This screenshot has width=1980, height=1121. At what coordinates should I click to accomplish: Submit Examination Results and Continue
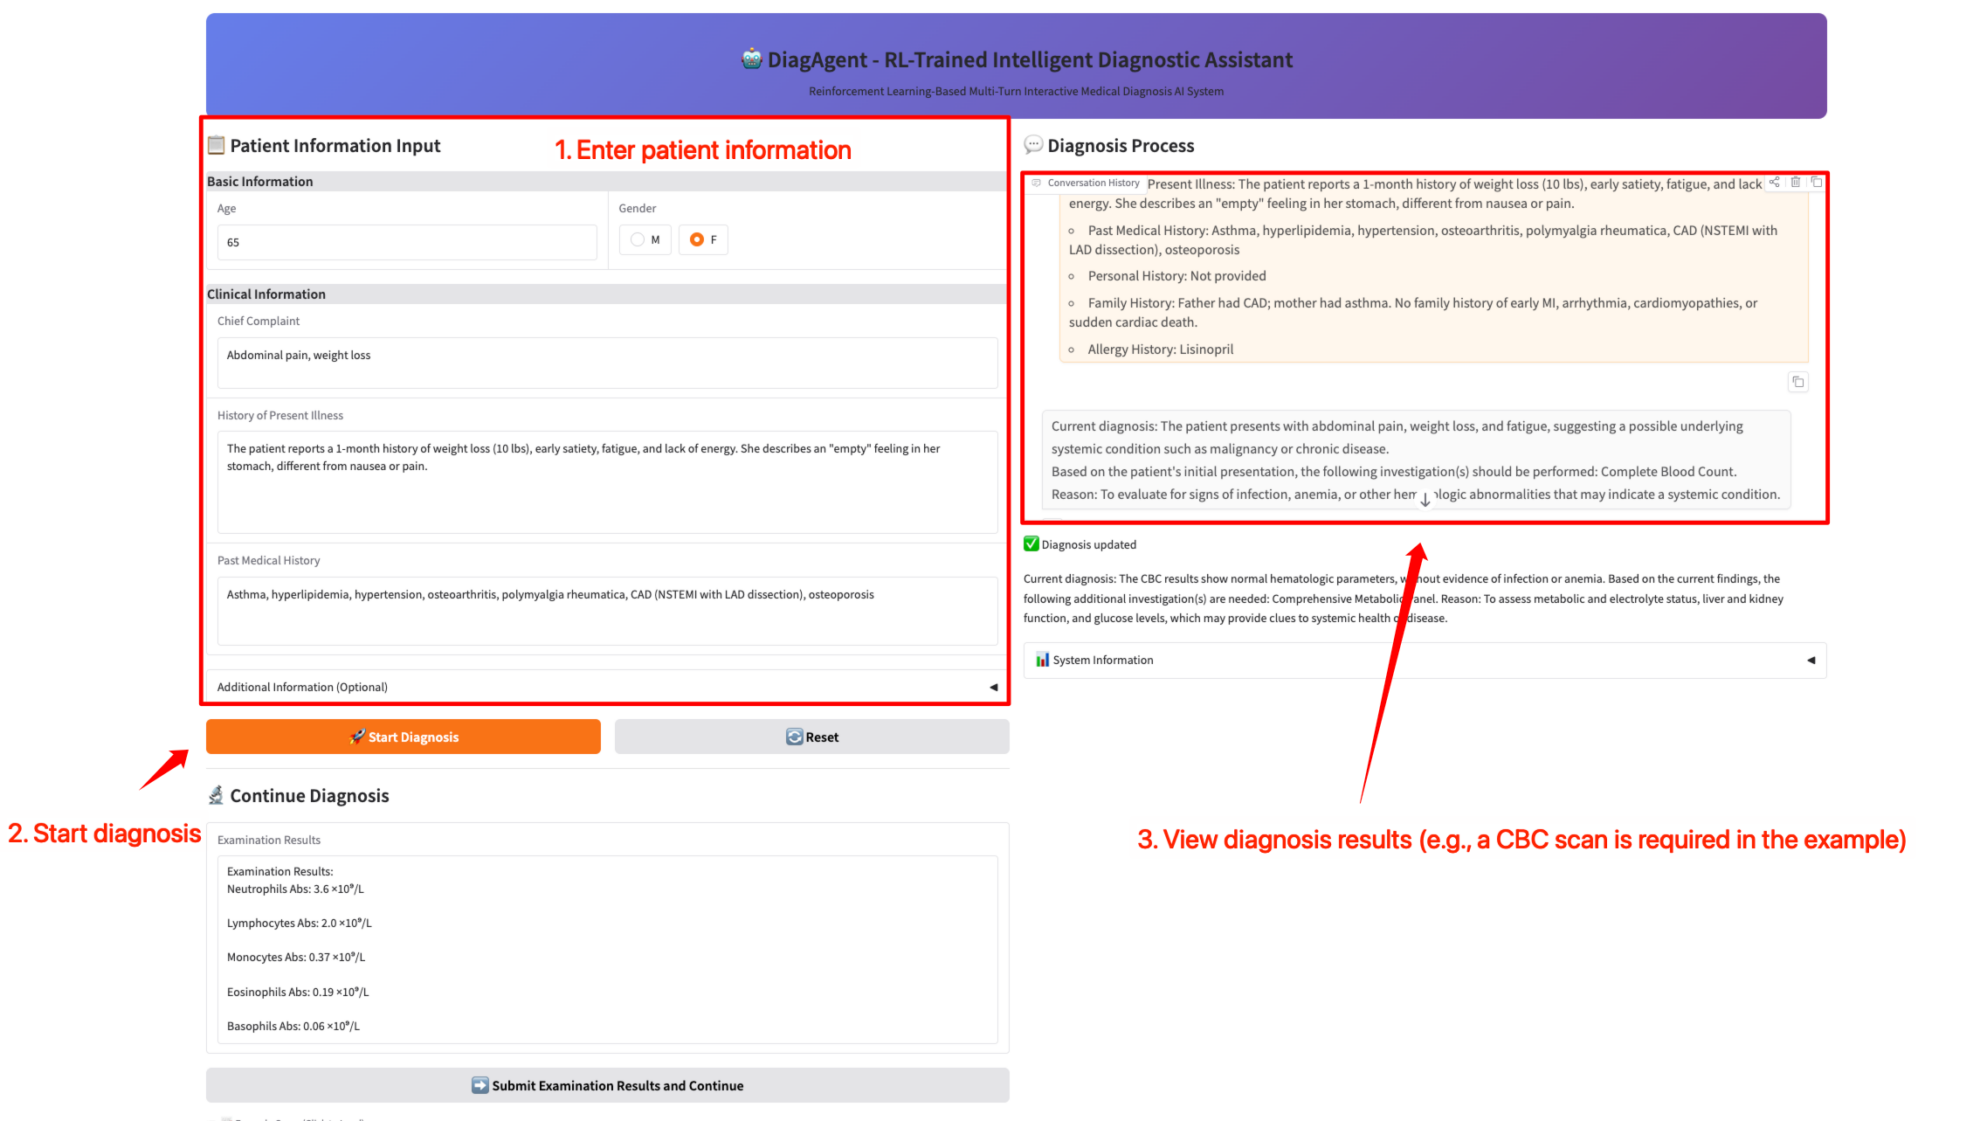607,1085
